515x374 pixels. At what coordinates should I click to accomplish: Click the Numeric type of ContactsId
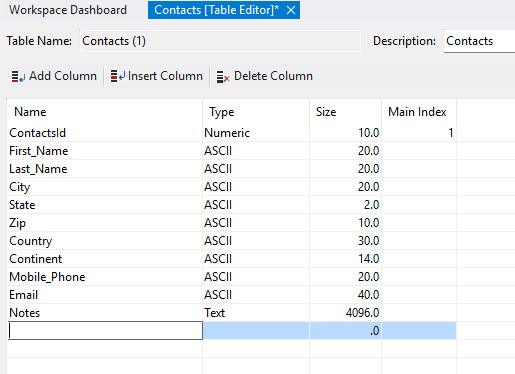point(256,133)
